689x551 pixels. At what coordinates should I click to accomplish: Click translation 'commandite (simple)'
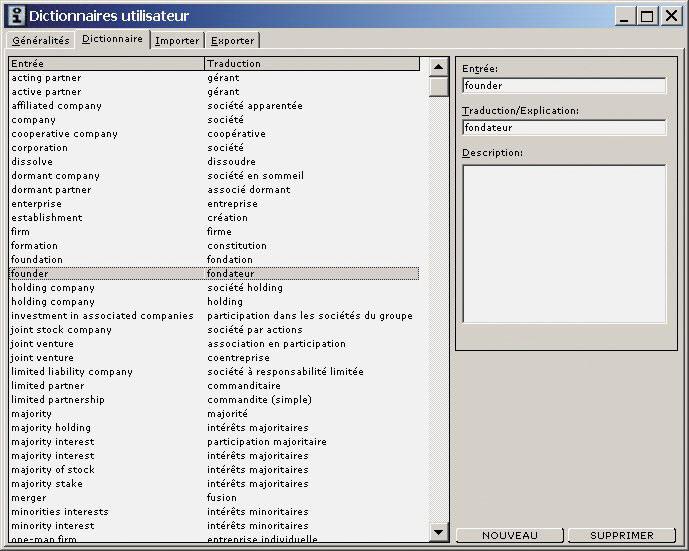click(x=259, y=400)
